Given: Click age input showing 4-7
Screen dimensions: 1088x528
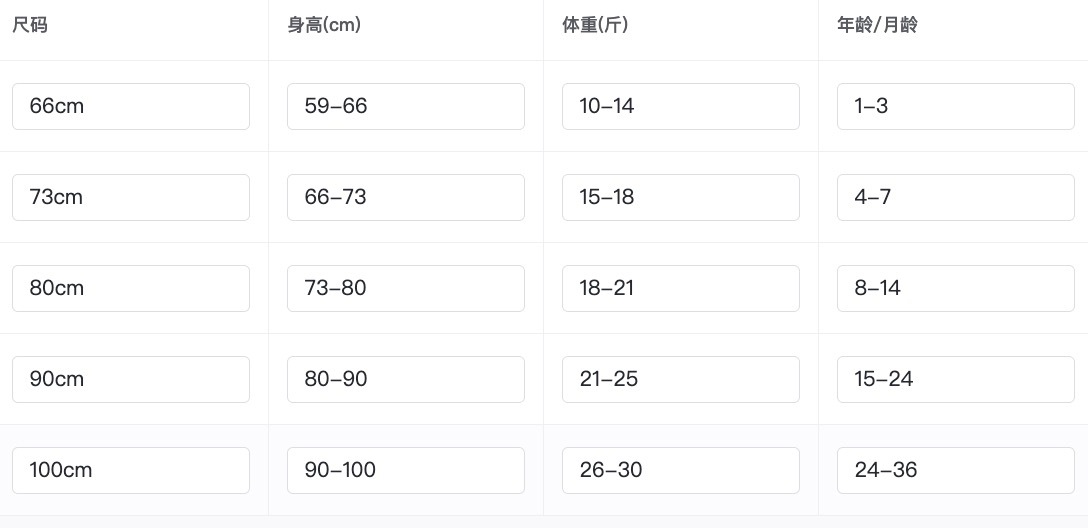Looking at the screenshot, I should coord(955,197).
